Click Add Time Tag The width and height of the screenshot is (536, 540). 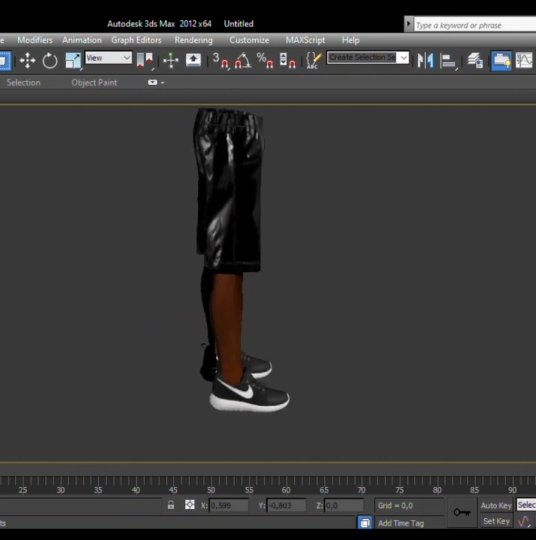click(401, 523)
